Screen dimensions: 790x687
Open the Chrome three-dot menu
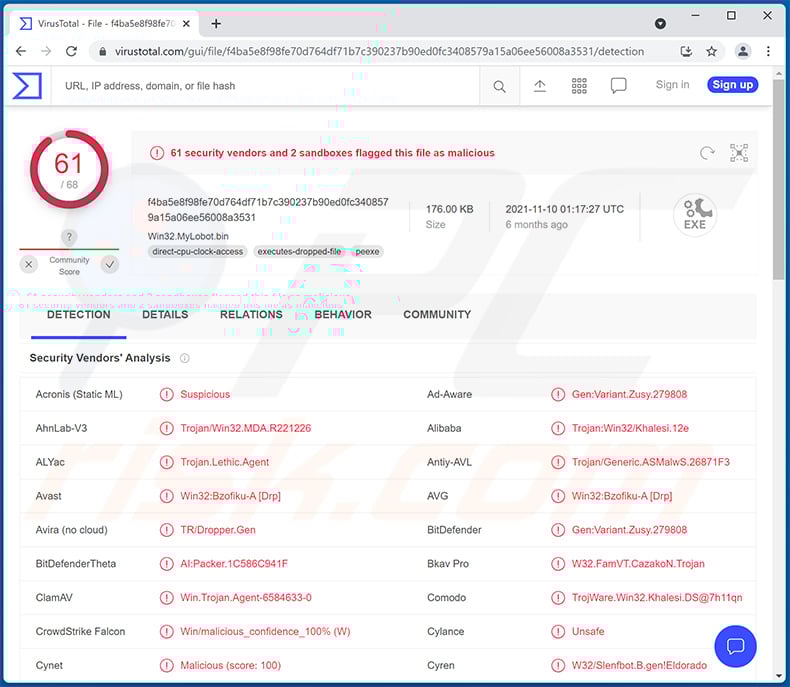pyautogui.click(x=768, y=51)
